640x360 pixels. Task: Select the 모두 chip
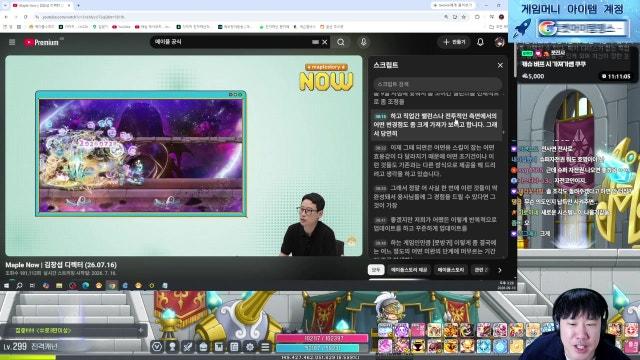tap(376, 270)
